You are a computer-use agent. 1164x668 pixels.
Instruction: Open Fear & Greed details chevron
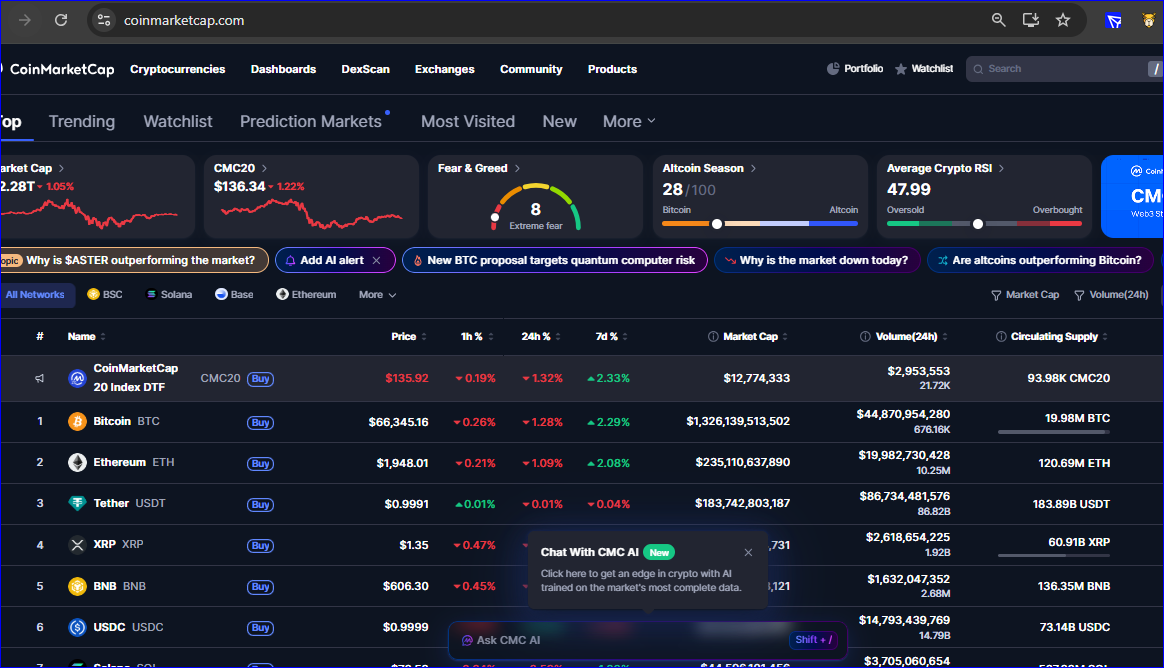point(517,168)
